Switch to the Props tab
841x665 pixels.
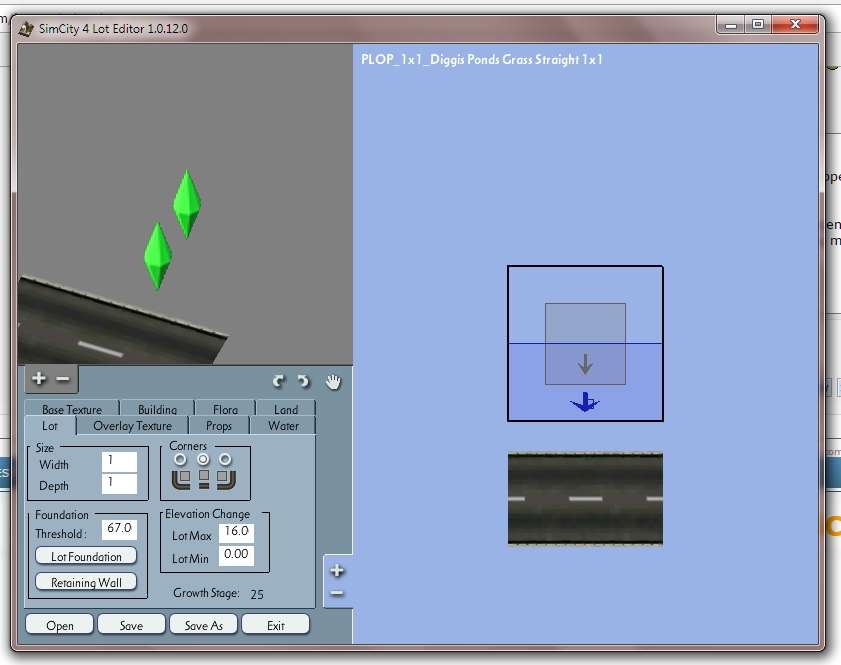(219, 426)
